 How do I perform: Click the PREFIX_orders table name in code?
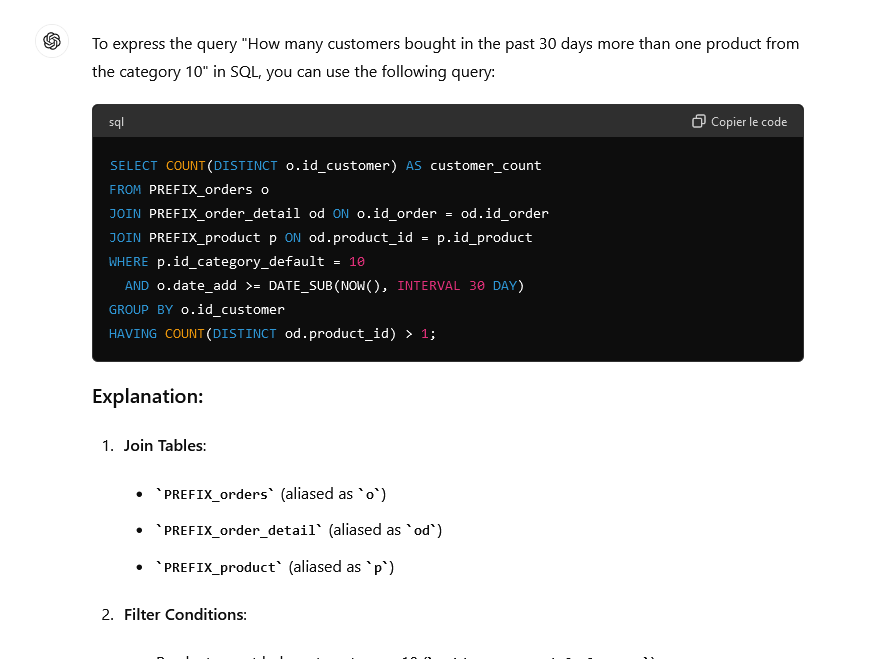click(x=200, y=189)
